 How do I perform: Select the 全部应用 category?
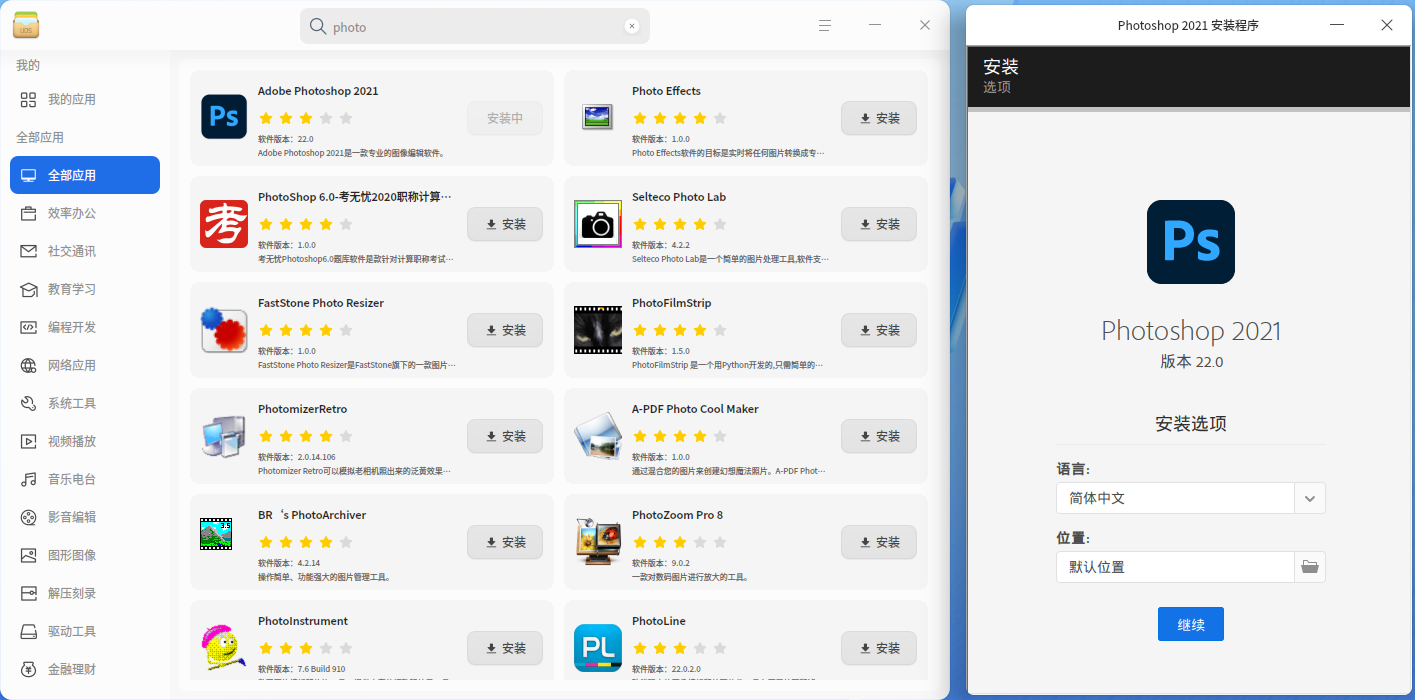(x=85, y=175)
